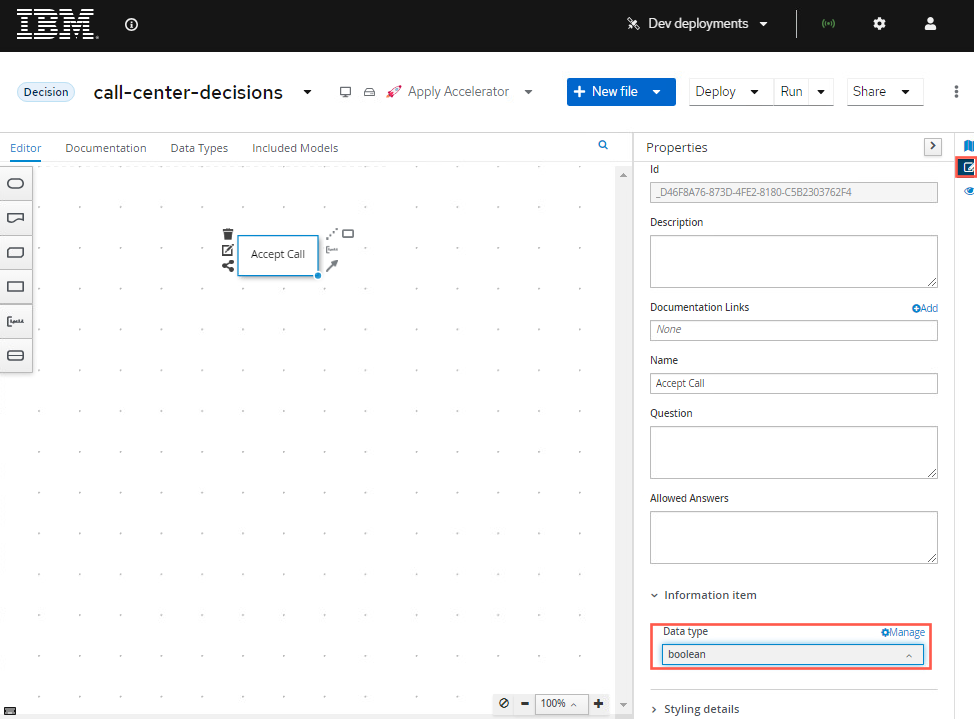Click the Question text area
The width and height of the screenshot is (977, 719).
(x=793, y=453)
